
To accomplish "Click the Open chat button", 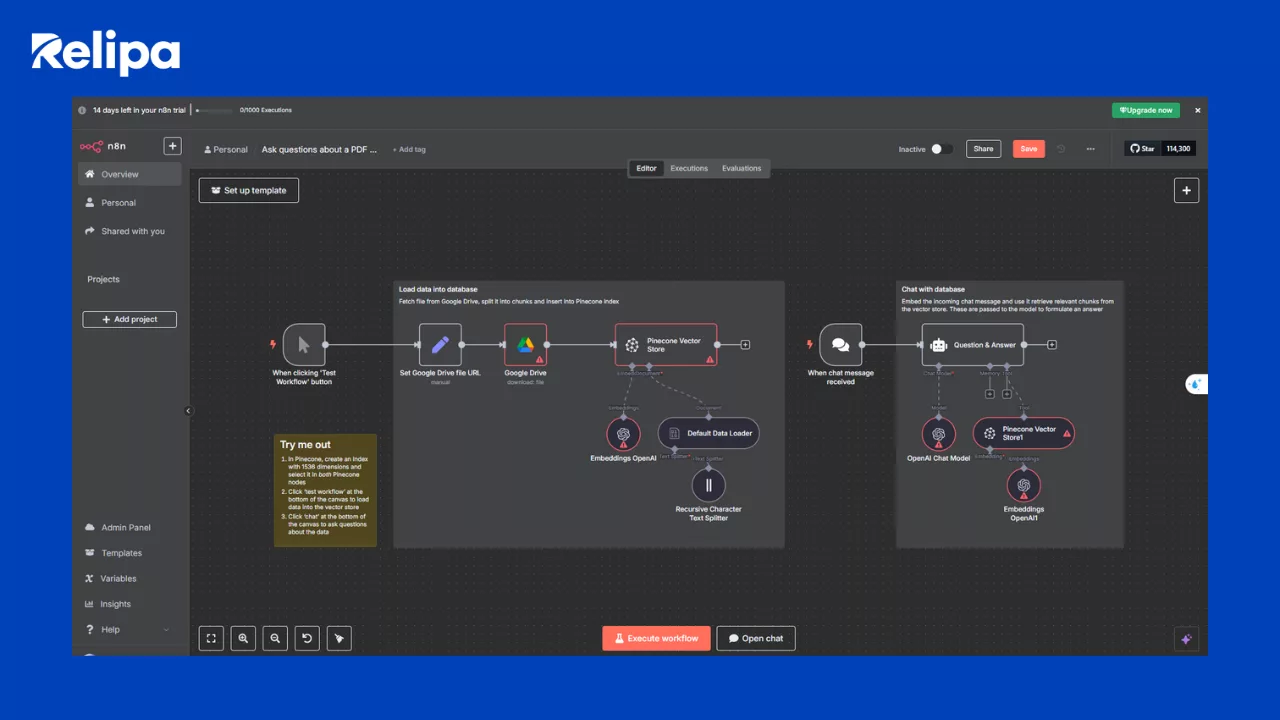I will [756, 638].
